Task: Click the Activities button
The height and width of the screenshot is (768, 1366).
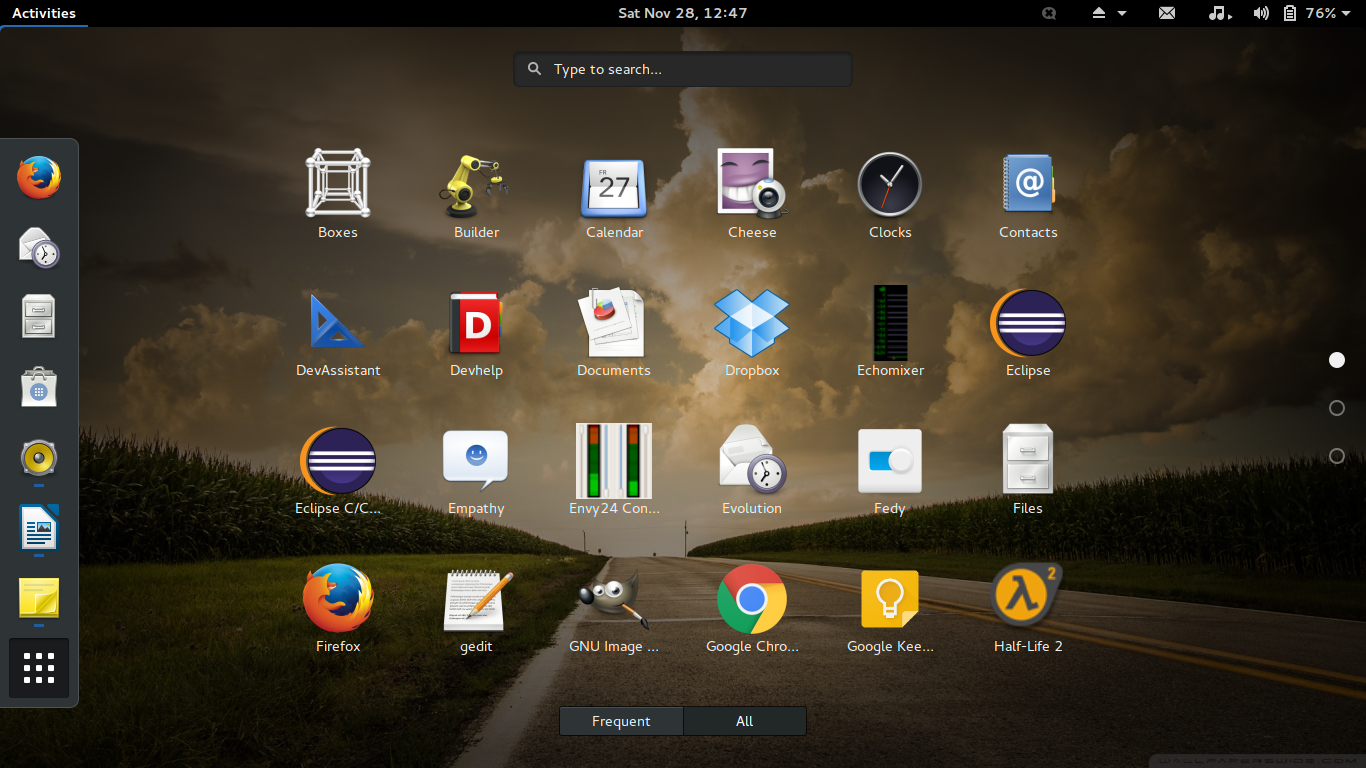Action: (x=44, y=13)
